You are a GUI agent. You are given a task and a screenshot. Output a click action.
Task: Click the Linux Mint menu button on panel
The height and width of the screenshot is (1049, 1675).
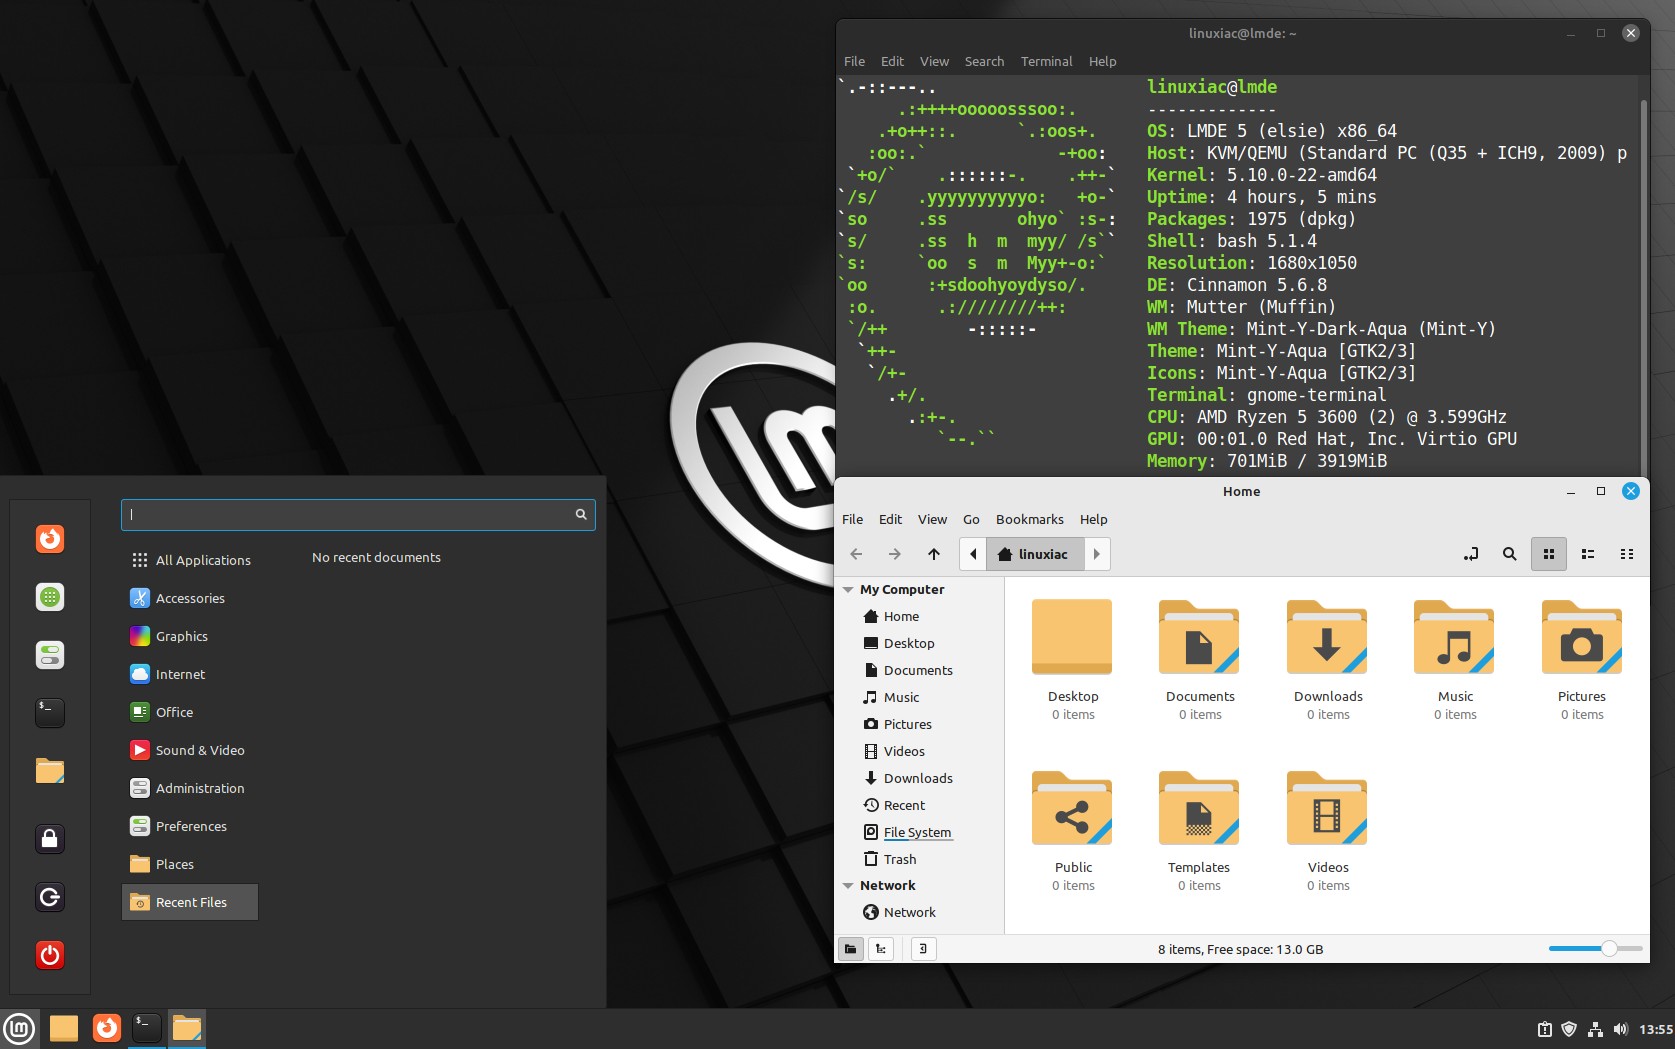[19, 1028]
